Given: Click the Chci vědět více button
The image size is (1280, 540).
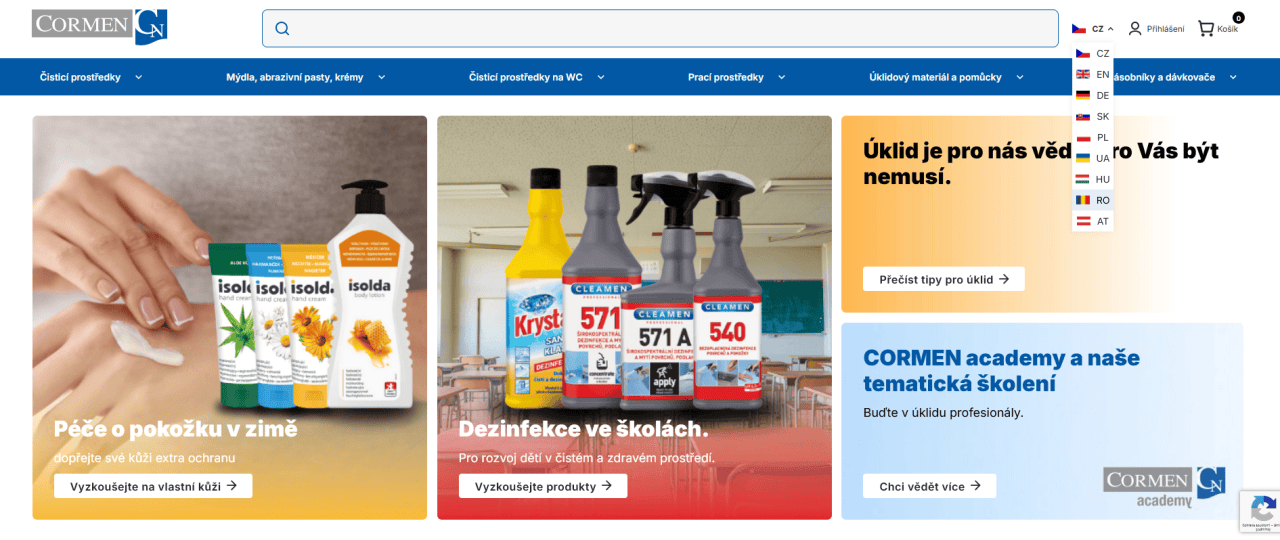Looking at the screenshot, I should coord(930,486).
